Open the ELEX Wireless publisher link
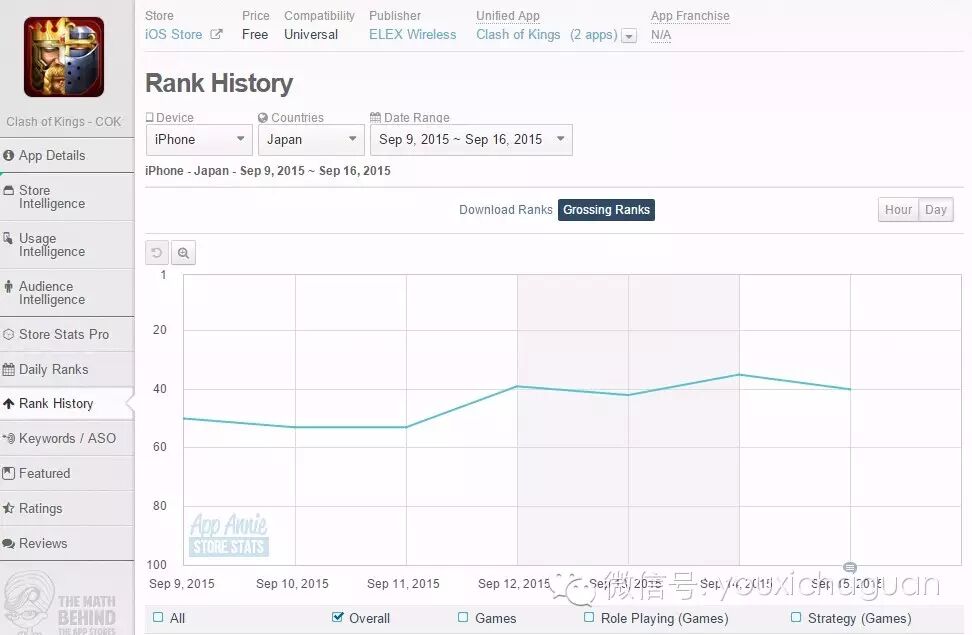Image resolution: width=972 pixels, height=635 pixels. (412, 34)
